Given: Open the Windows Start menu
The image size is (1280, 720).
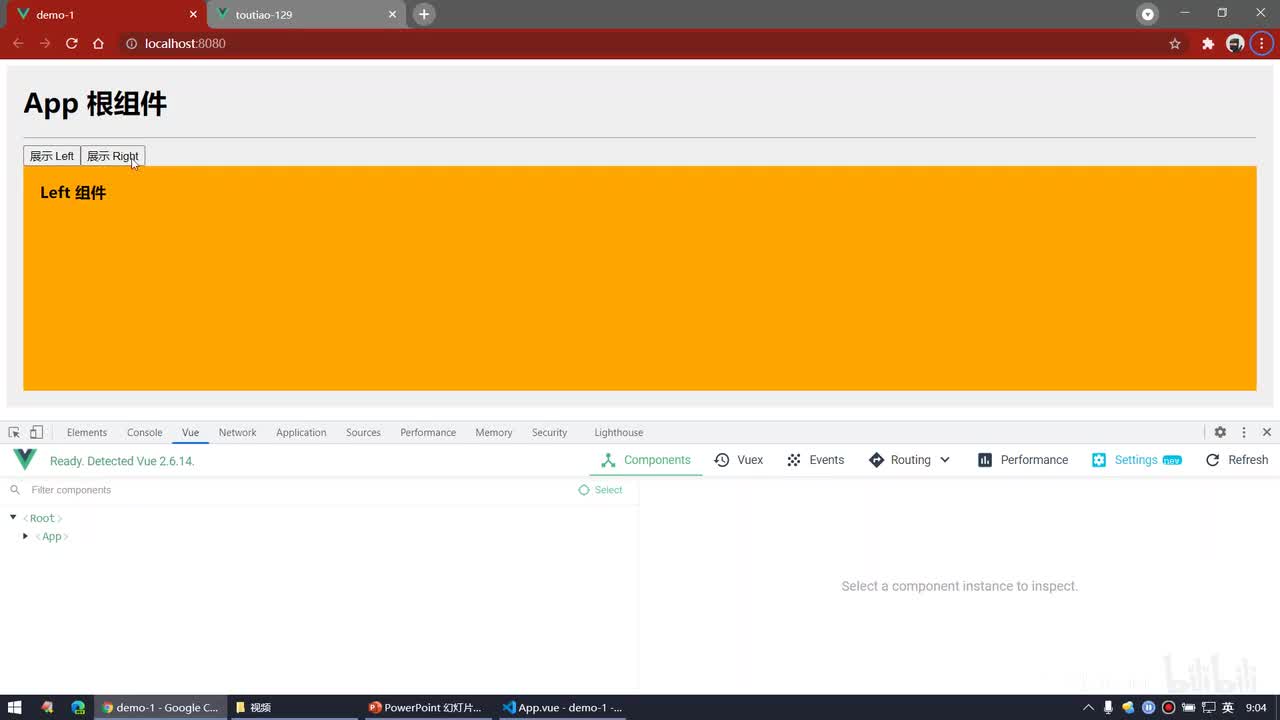Looking at the screenshot, I should (15, 707).
